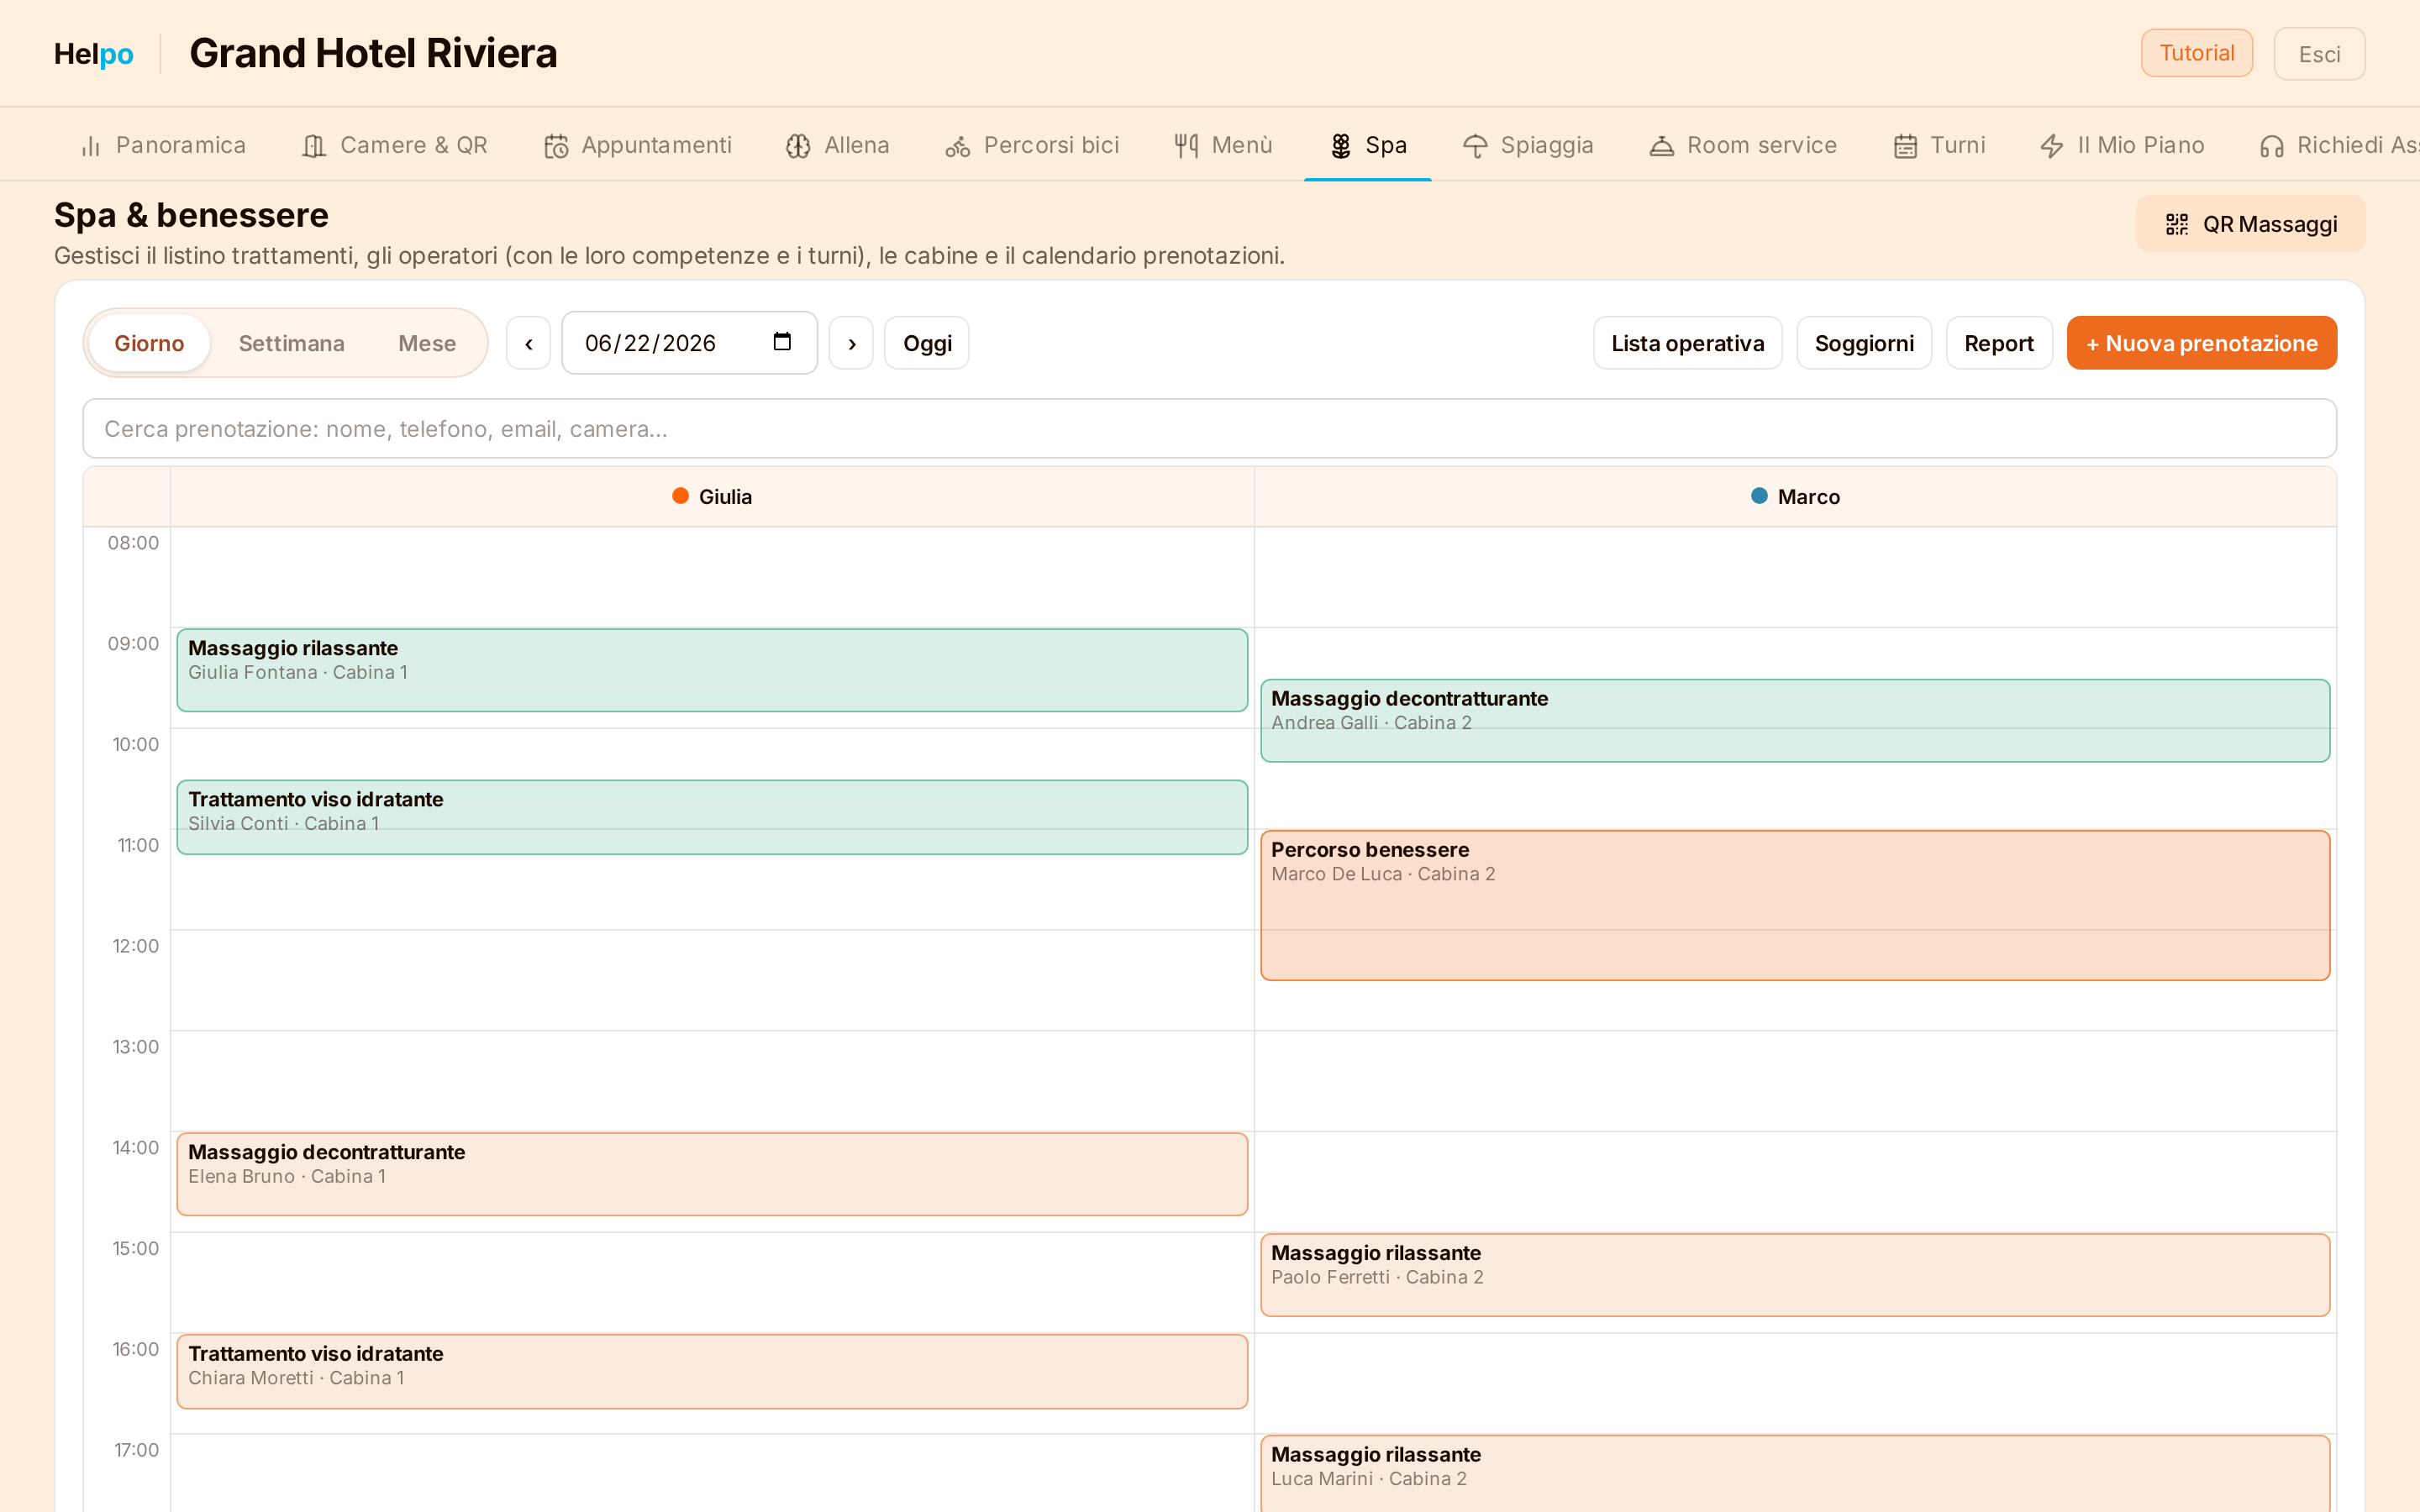Open the date picker calendar icon
Image resolution: width=2420 pixels, height=1512 pixels.
tap(782, 342)
